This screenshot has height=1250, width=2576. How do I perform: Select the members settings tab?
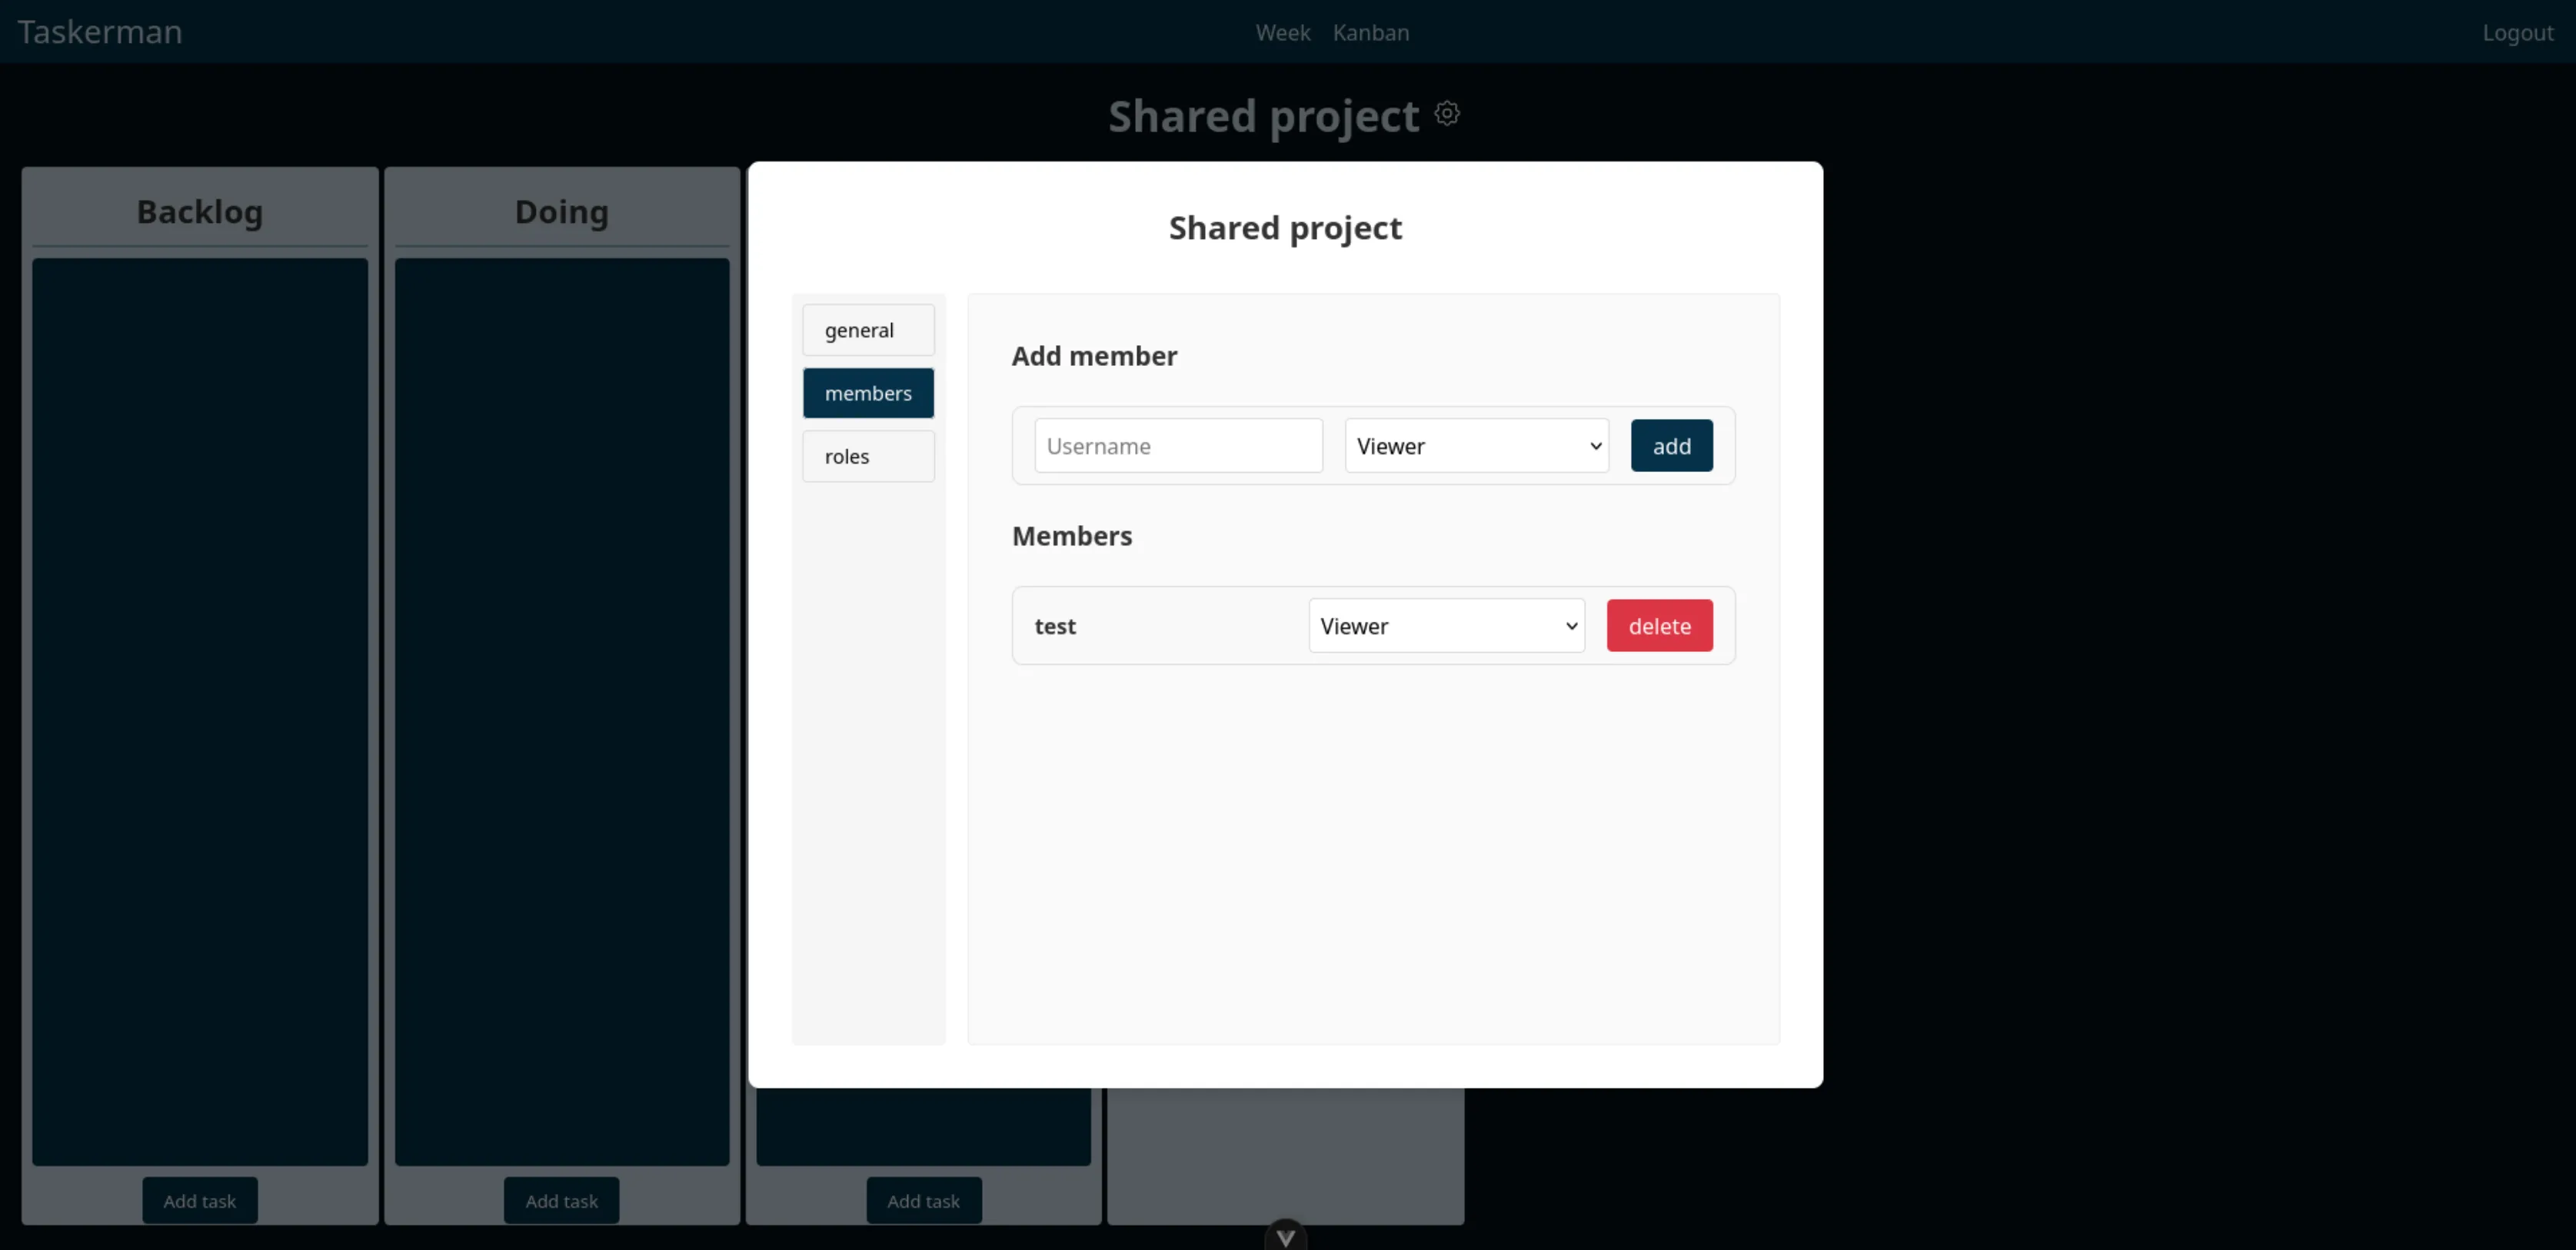(868, 393)
